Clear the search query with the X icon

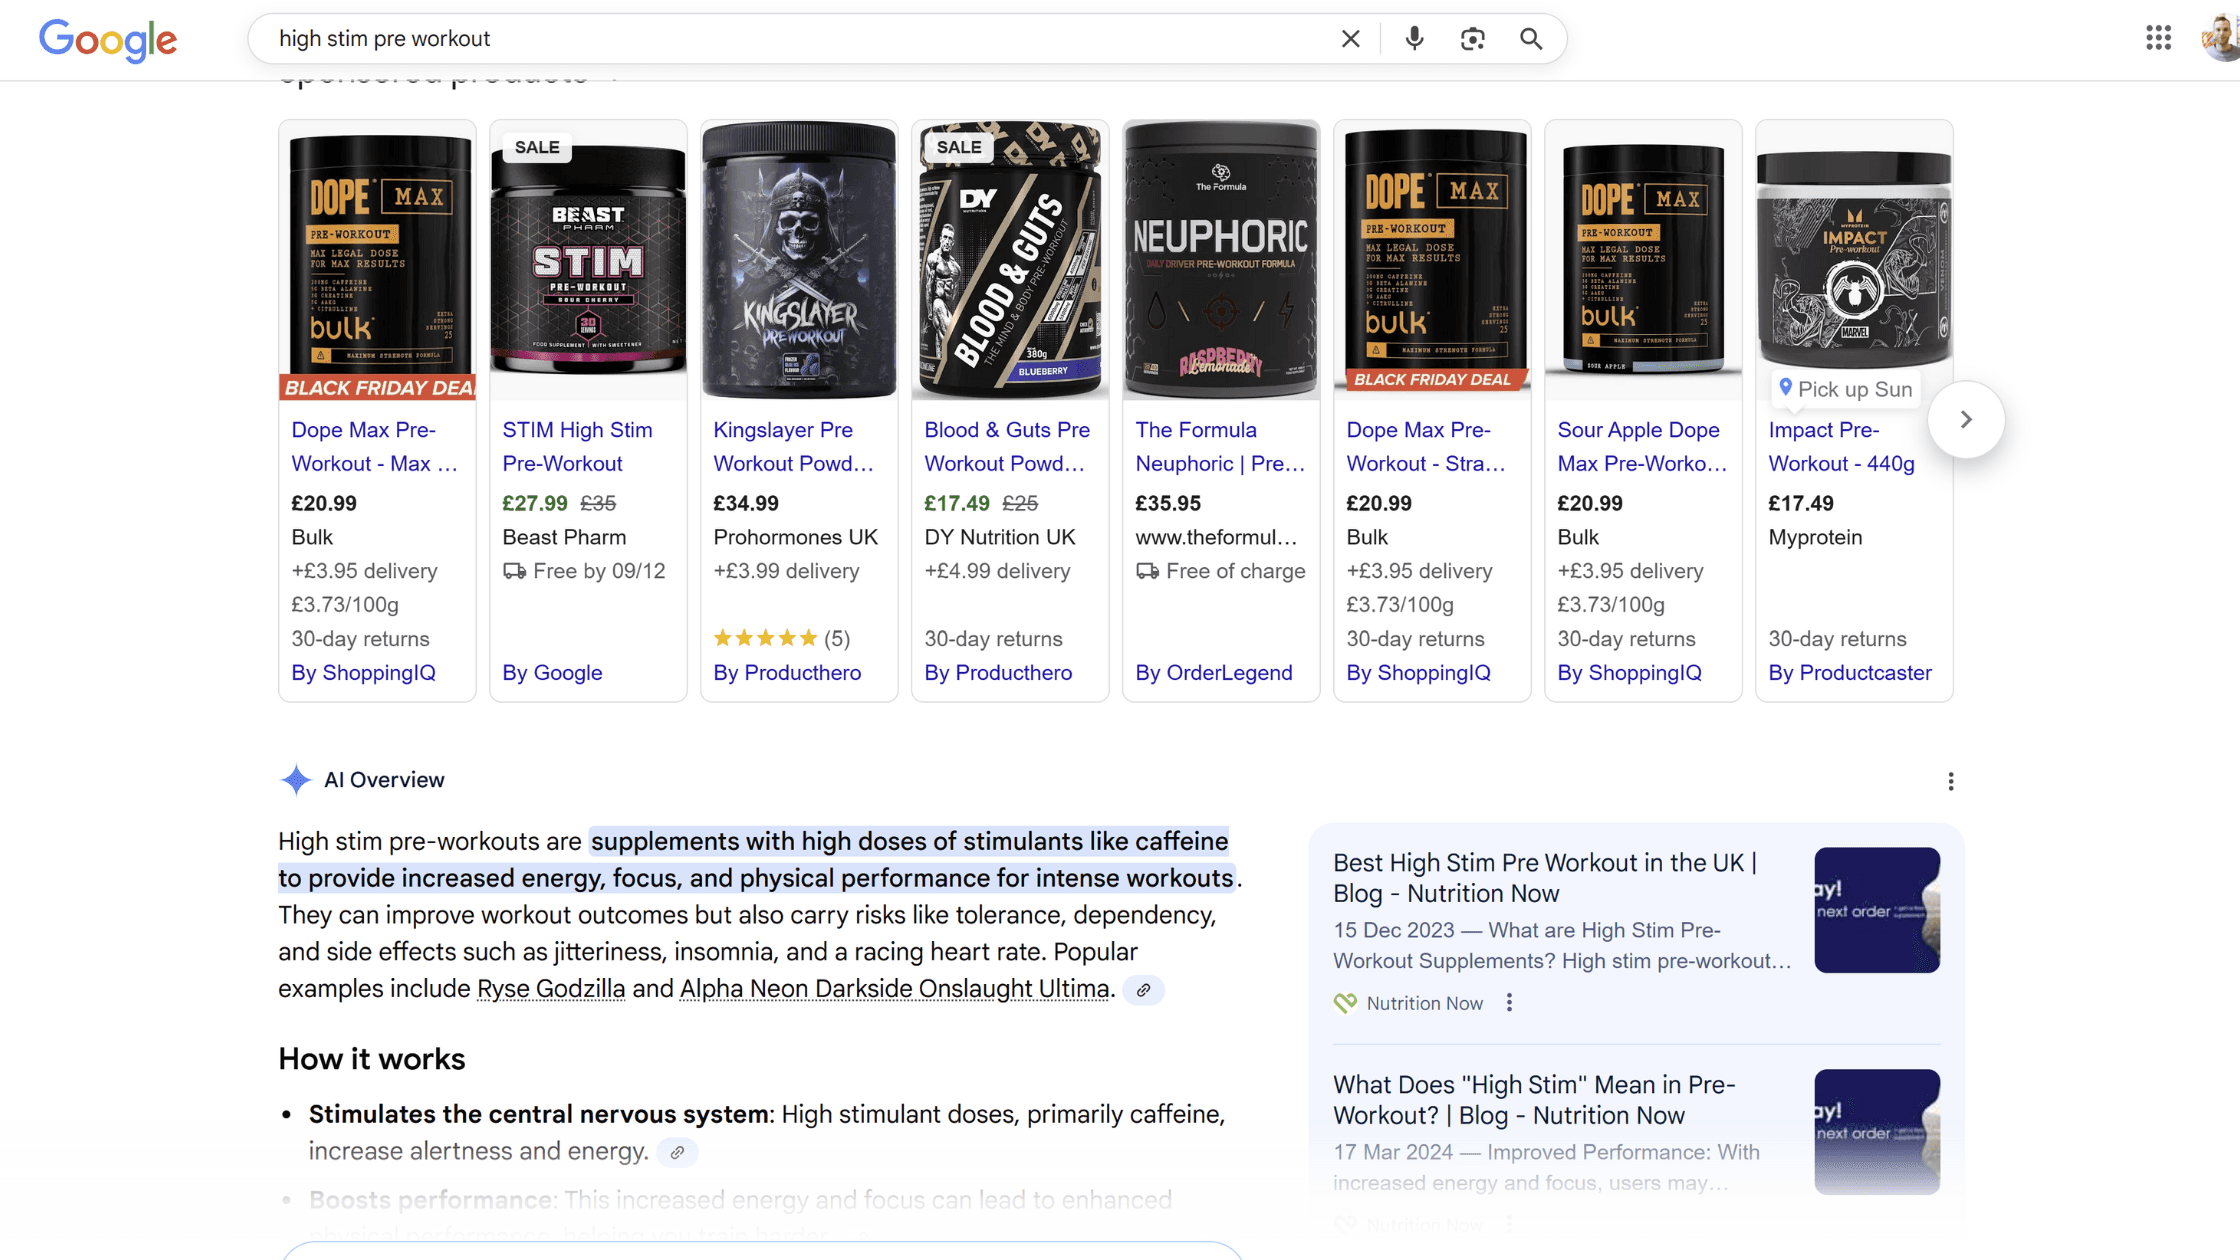coord(1350,38)
